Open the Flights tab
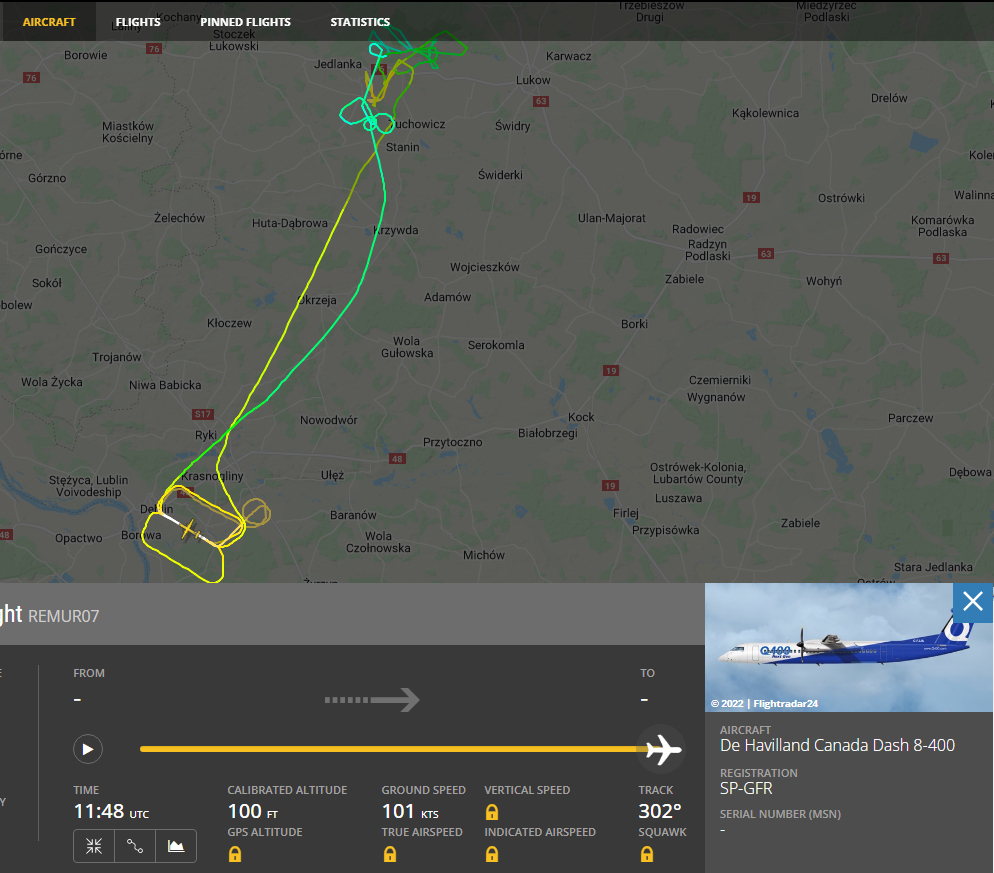 138,22
